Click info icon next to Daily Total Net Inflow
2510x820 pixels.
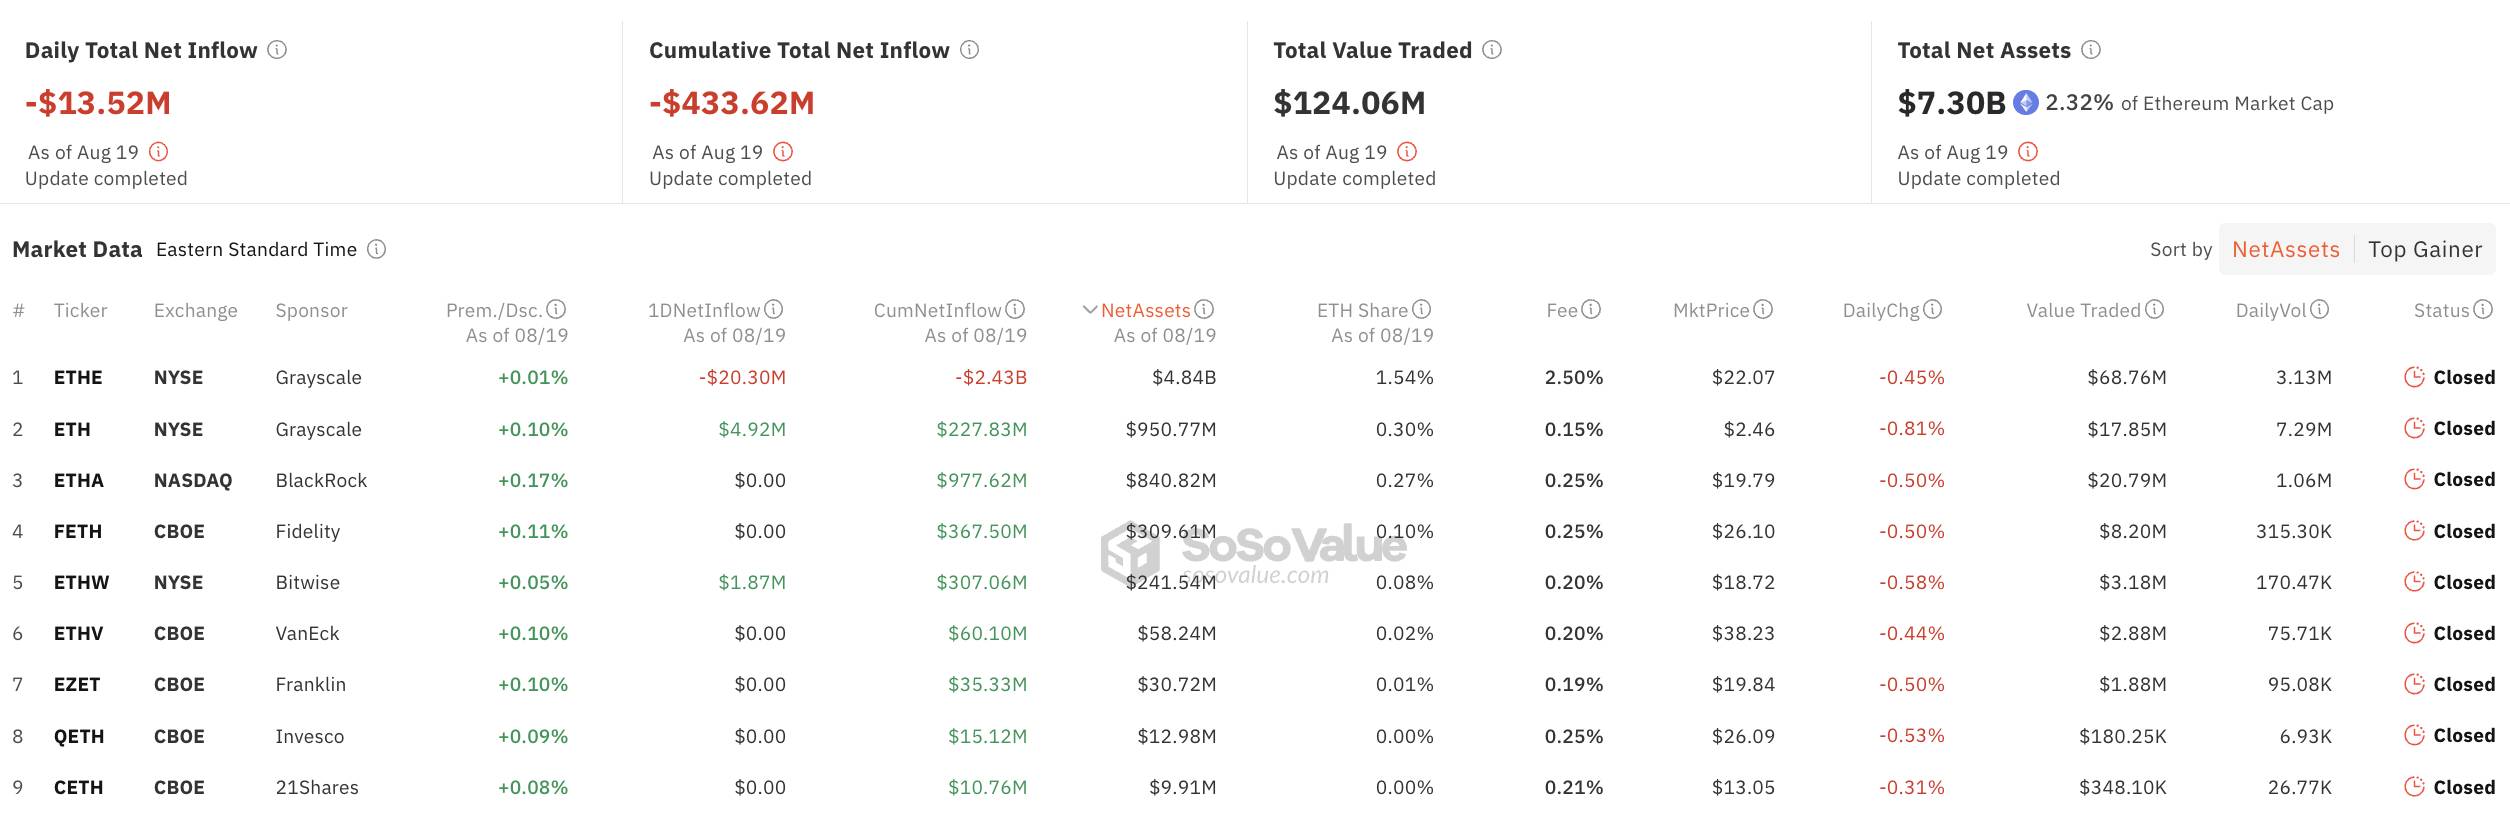(277, 50)
